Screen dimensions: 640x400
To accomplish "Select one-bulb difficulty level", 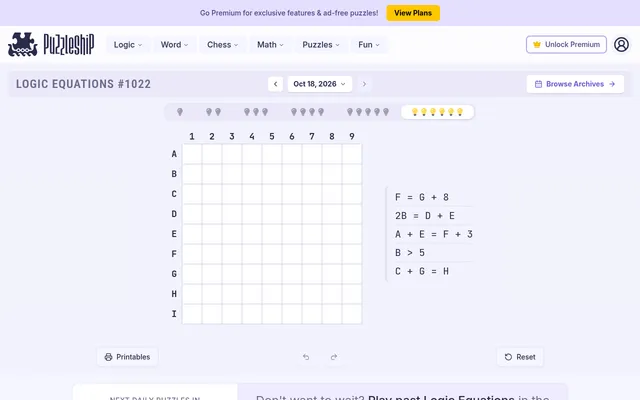I will click(180, 112).
